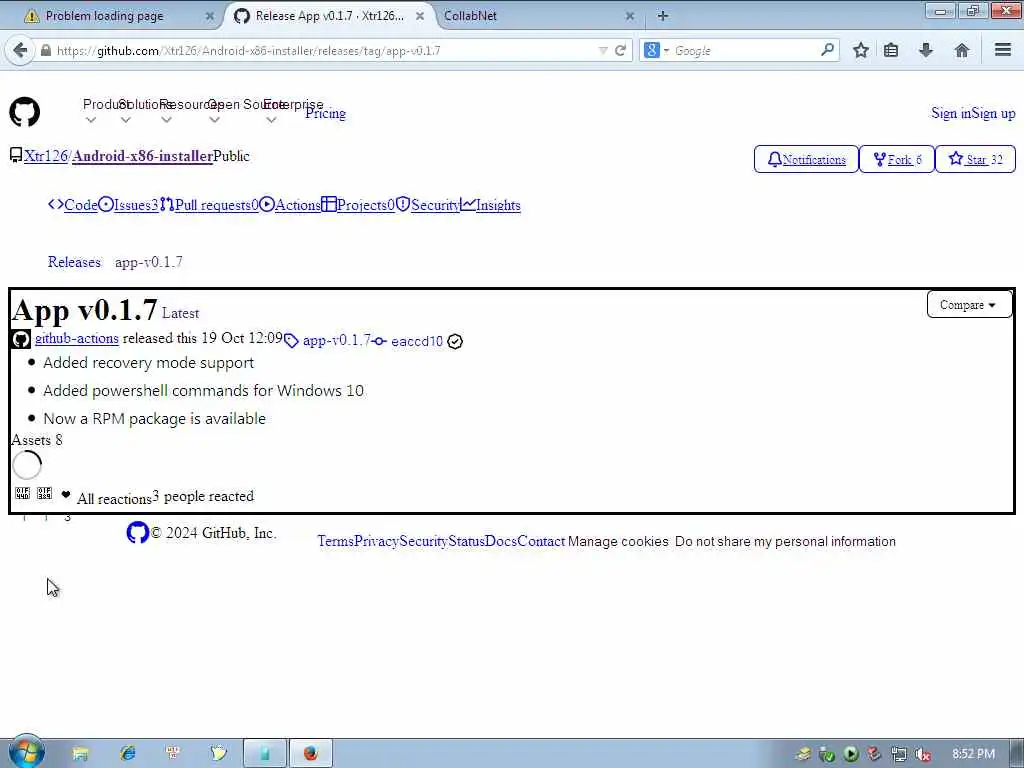The image size is (1024, 768).
Task: Click the Pricing link
Action: [x=325, y=114]
